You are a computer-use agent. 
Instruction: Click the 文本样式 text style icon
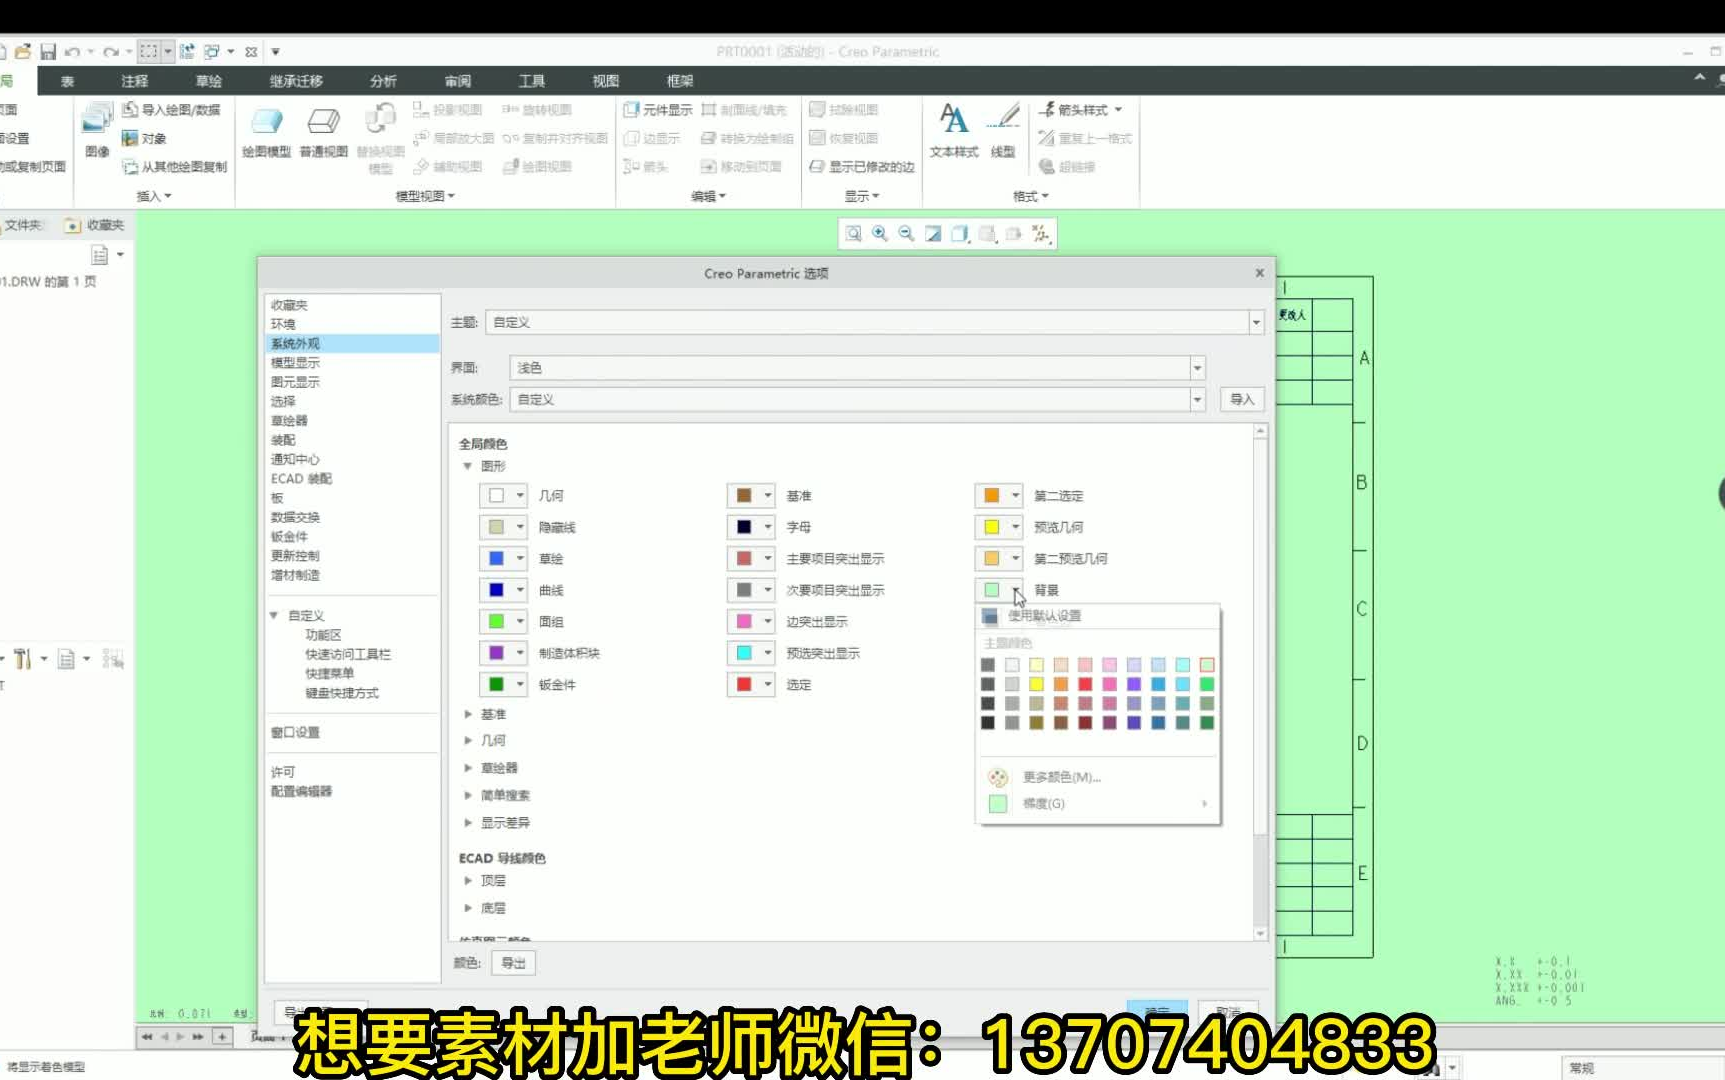(x=953, y=120)
